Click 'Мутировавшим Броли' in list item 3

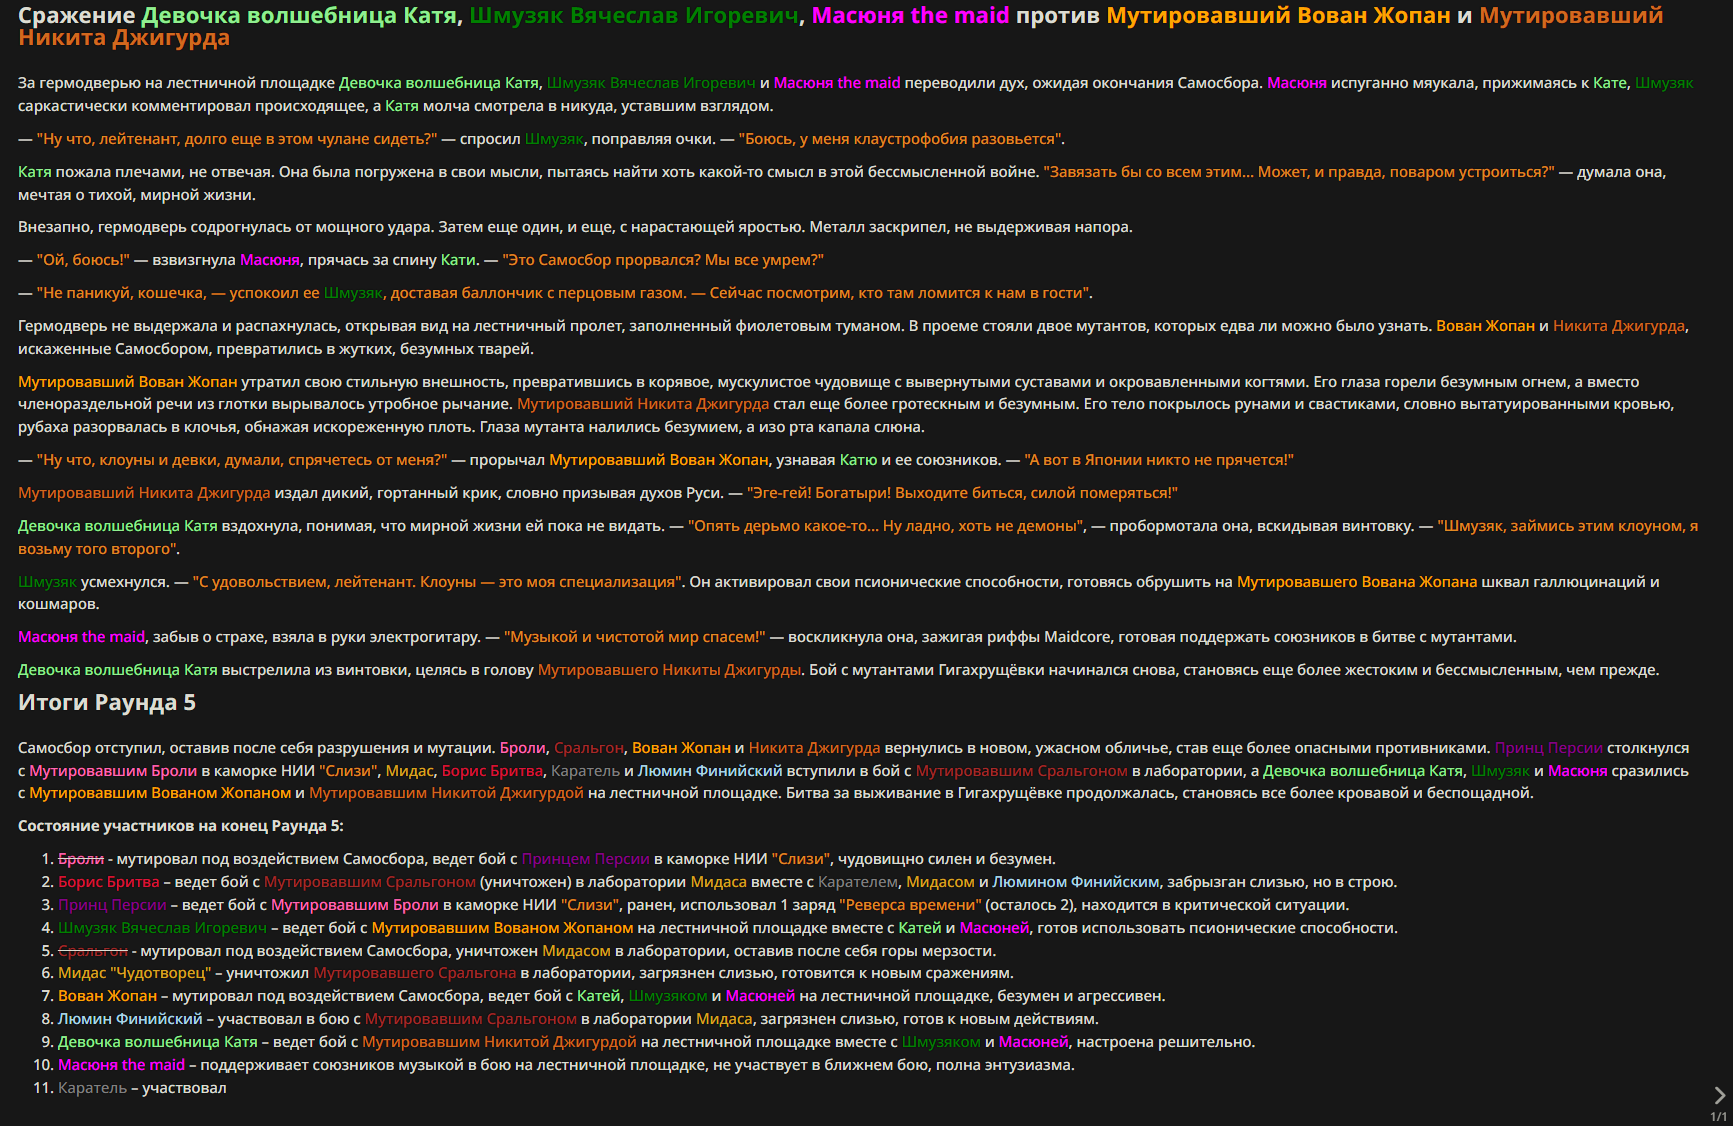[355, 905]
